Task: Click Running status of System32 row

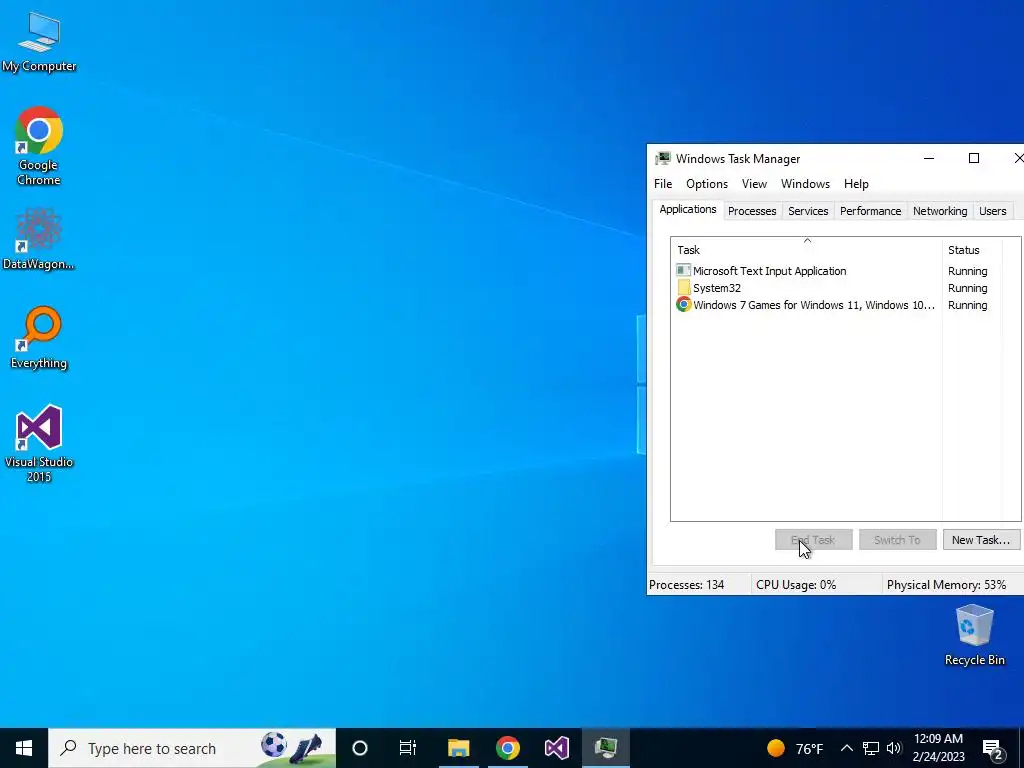Action: [967, 288]
